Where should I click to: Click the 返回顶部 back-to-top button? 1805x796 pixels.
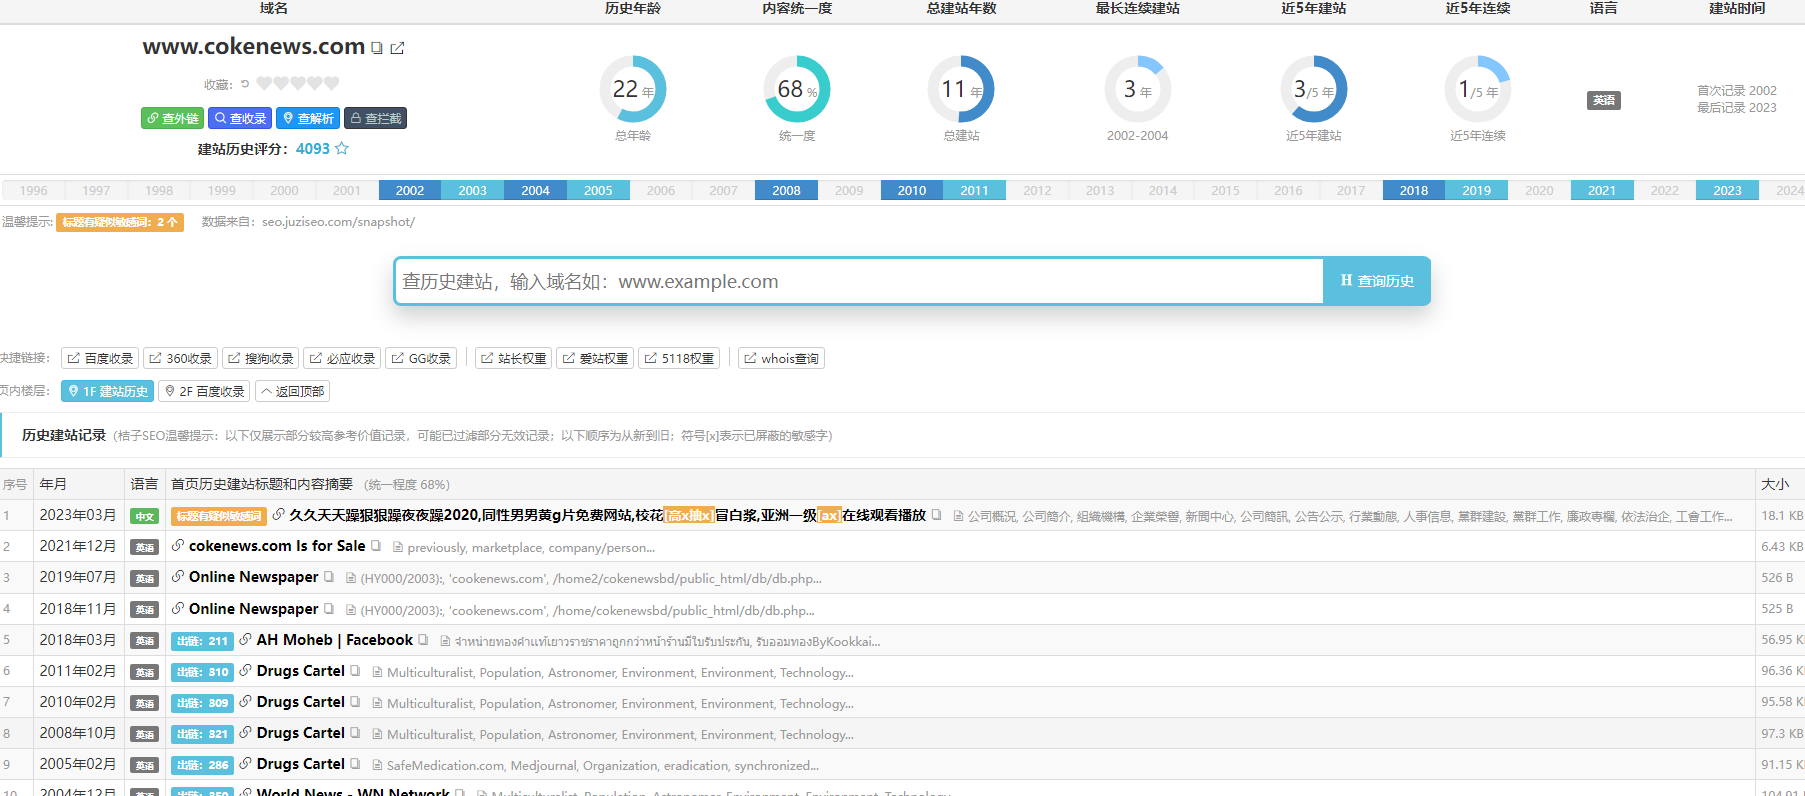pyautogui.click(x=292, y=391)
